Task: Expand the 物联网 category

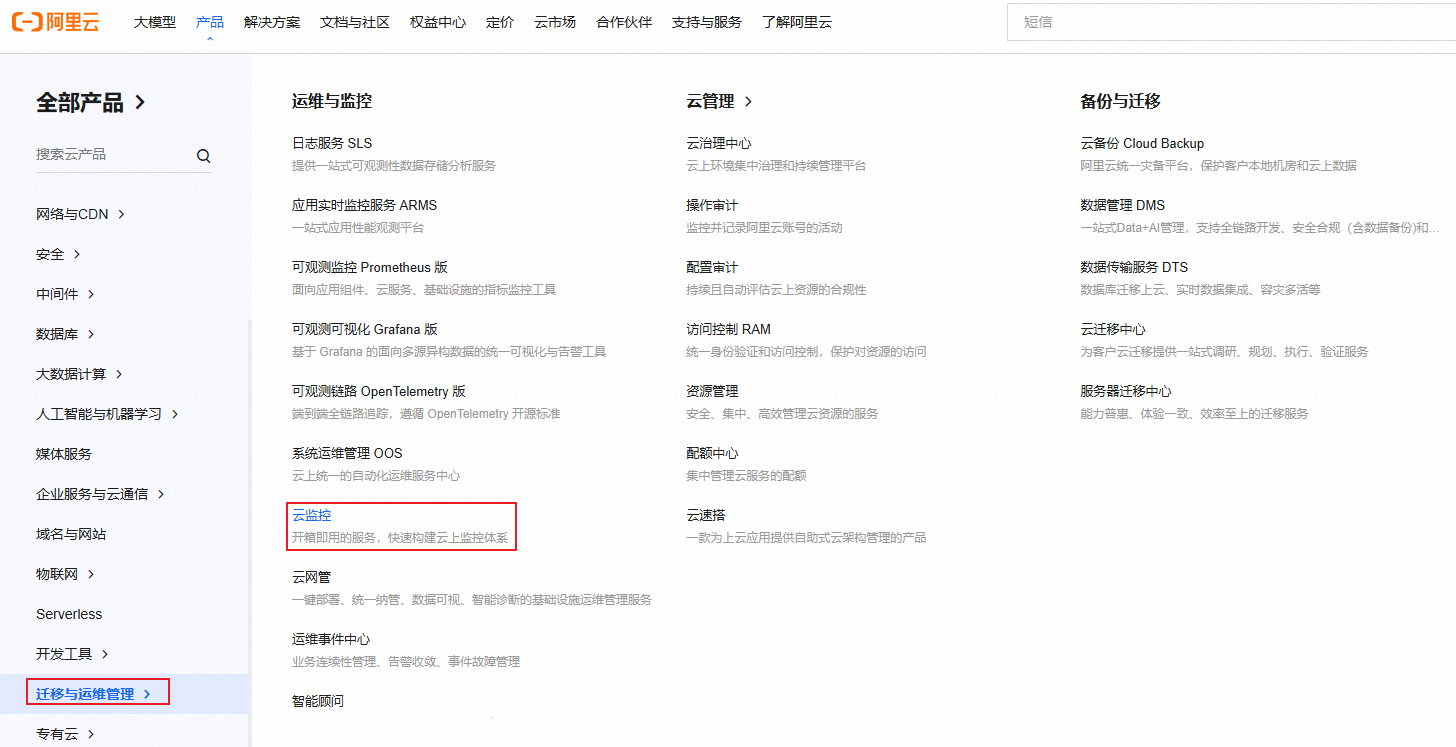Action: tap(65, 574)
